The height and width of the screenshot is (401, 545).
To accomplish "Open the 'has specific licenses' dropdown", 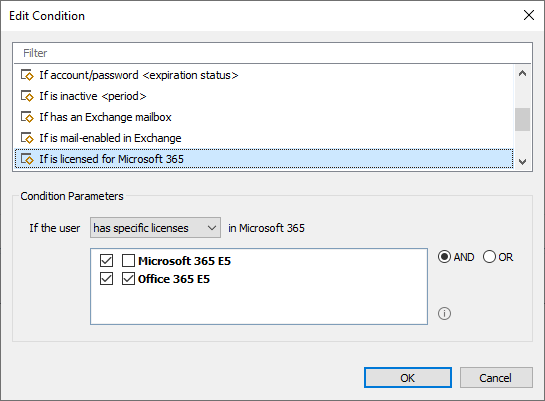I will [155, 228].
